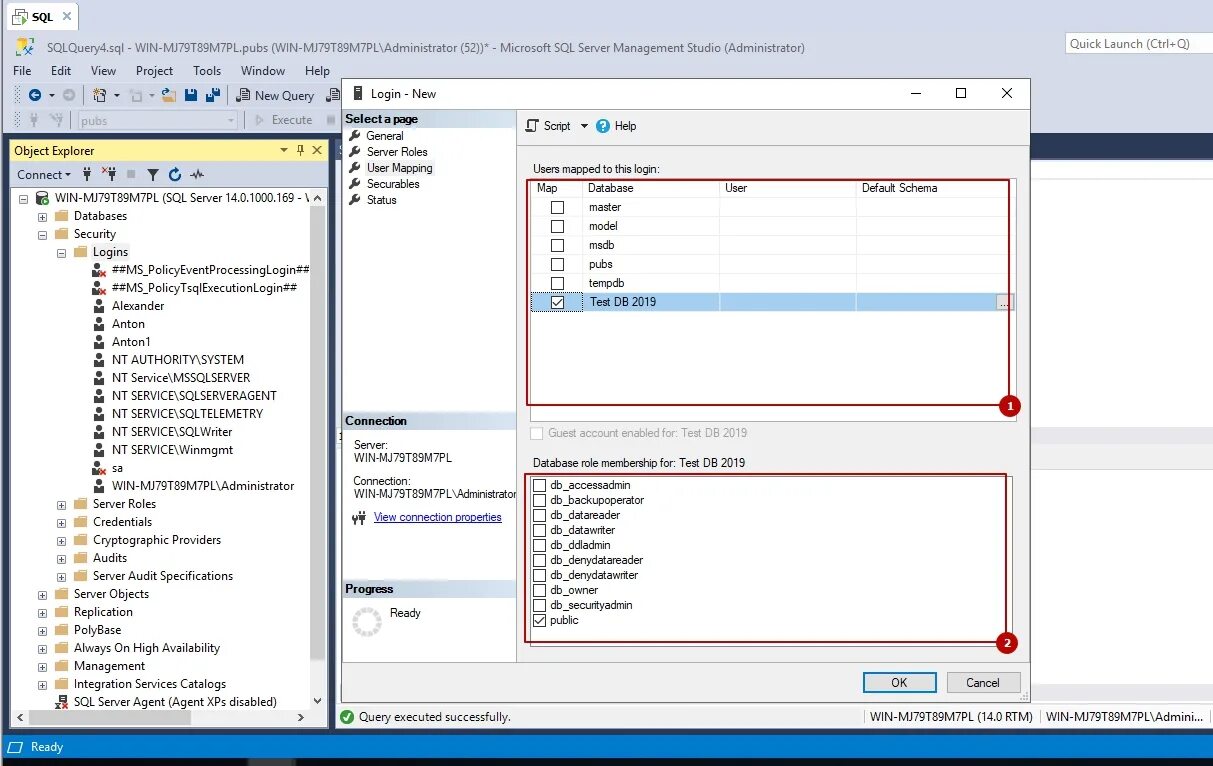Click the Navigate Backward arrow icon
This screenshot has height=766, width=1213.
pyautogui.click(x=35, y=95)
